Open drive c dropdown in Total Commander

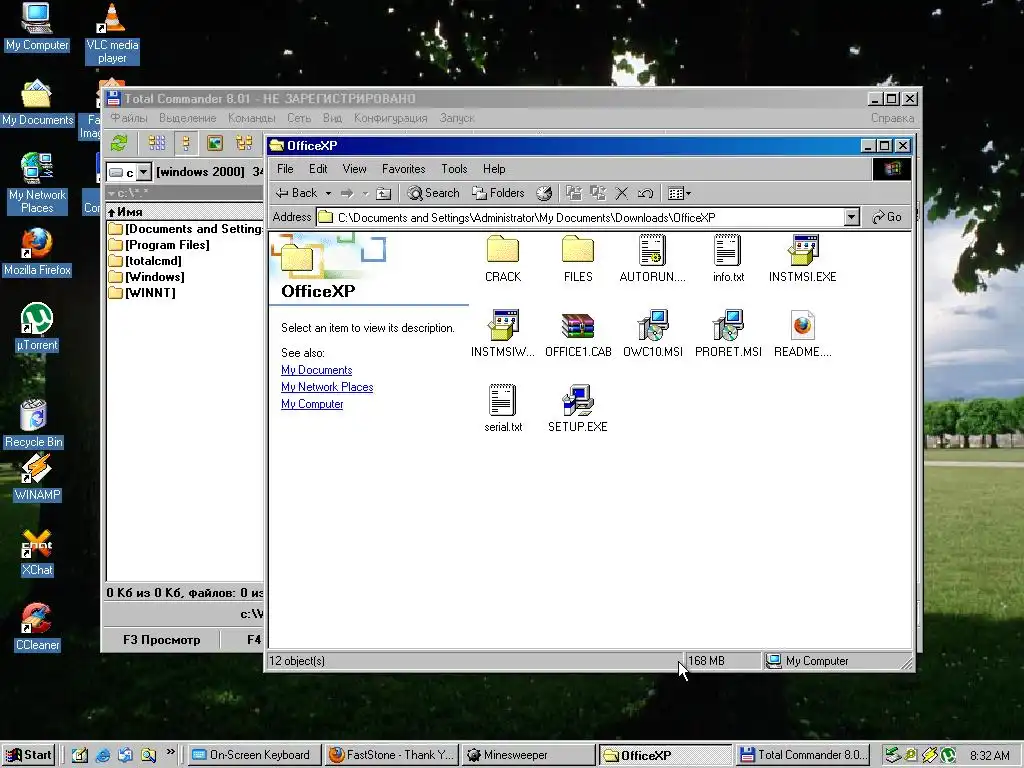144,172
